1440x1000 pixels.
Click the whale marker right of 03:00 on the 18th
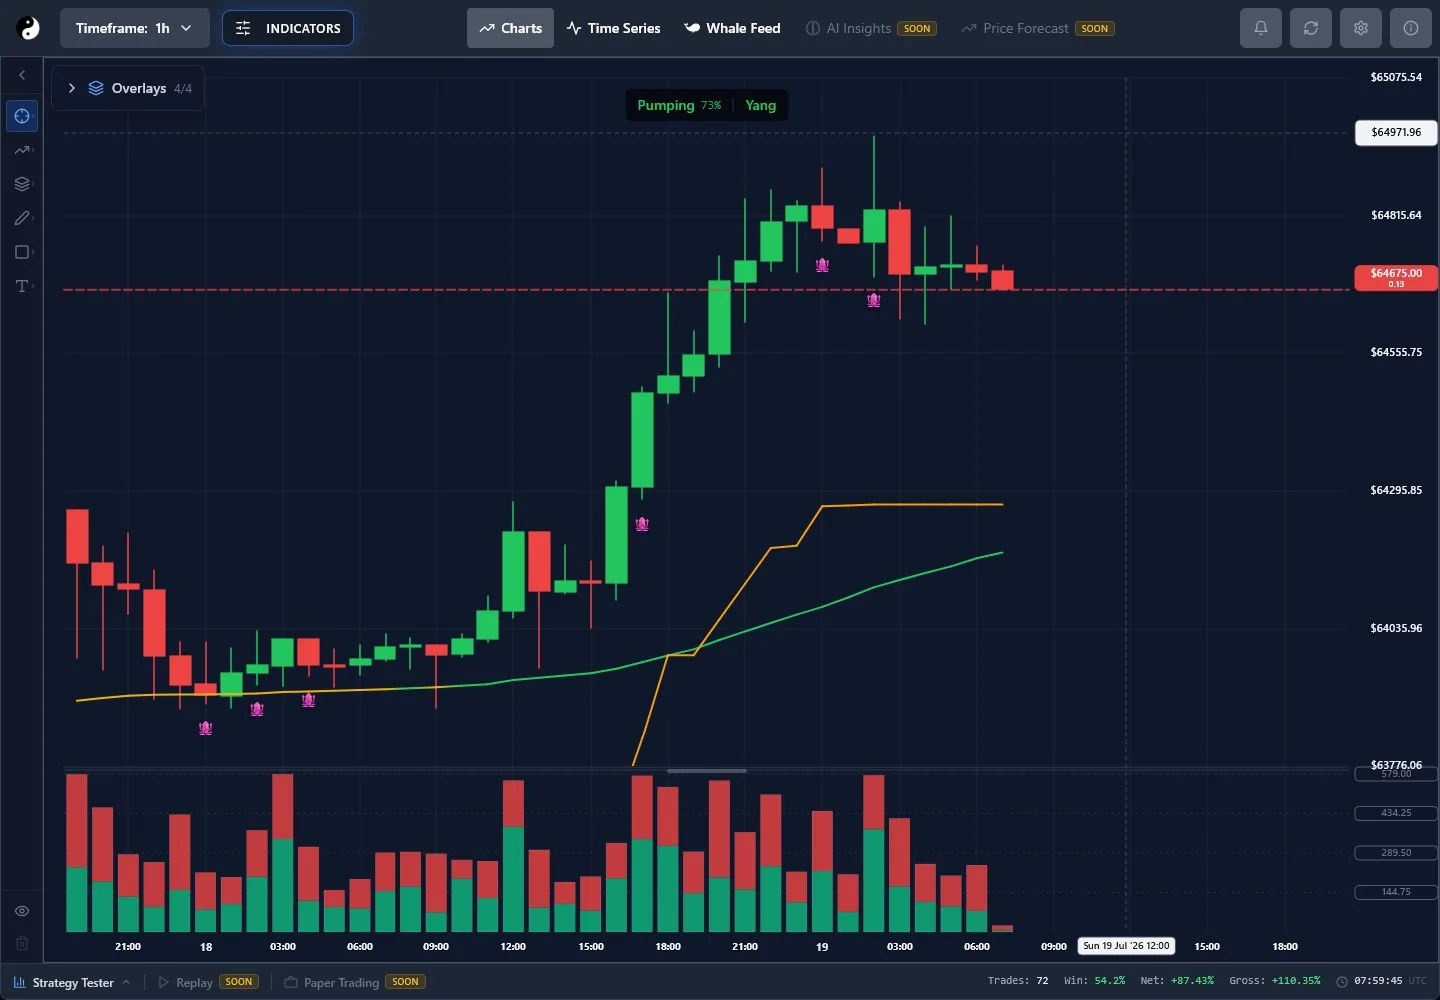[x=308, y=700]
